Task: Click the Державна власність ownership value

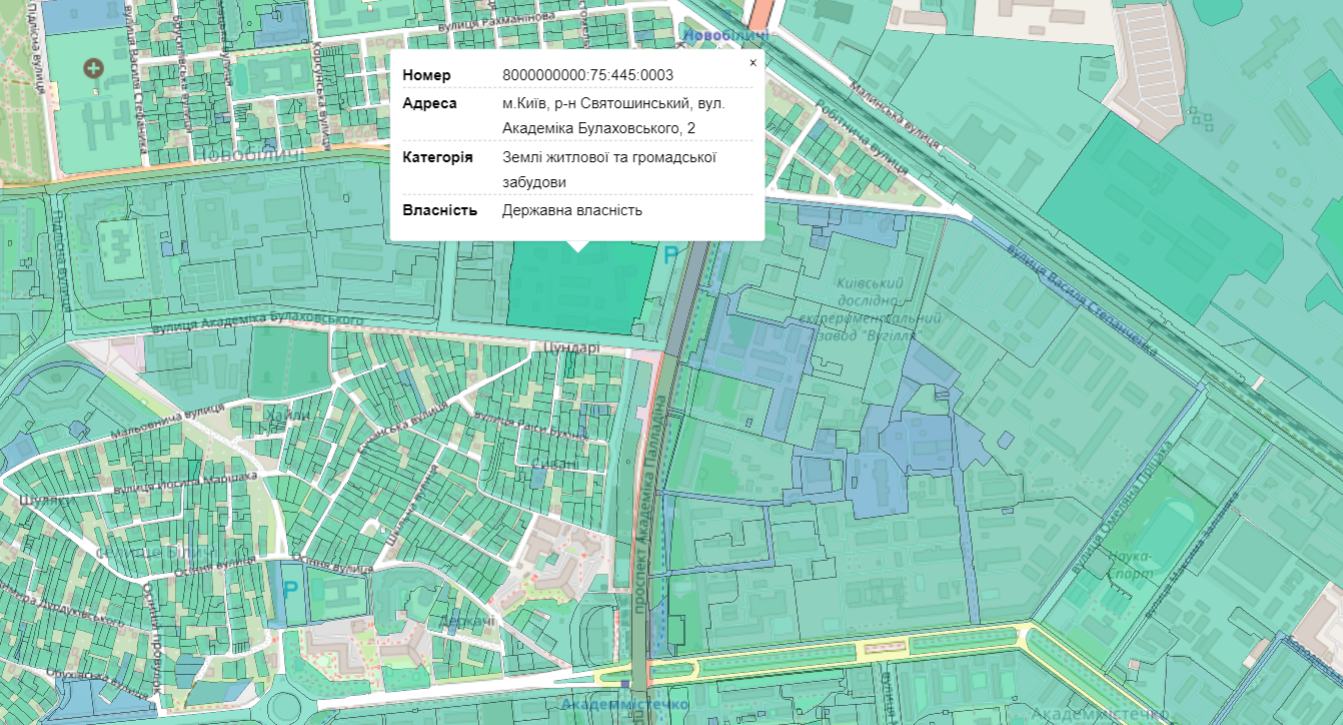Action: click(x=572, y=210)
